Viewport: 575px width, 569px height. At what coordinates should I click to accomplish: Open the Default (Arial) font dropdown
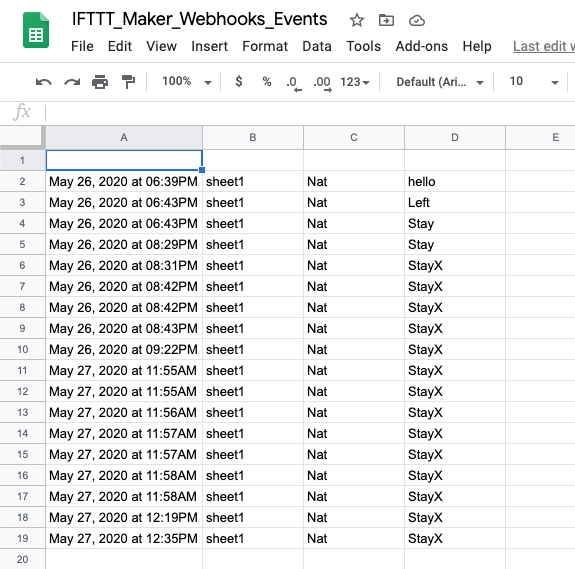440,82
